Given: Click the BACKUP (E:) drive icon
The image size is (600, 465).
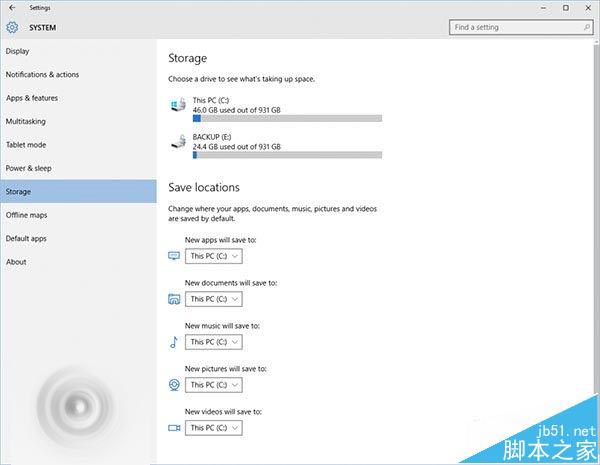Looking at the screenshot, I should 178,141.
